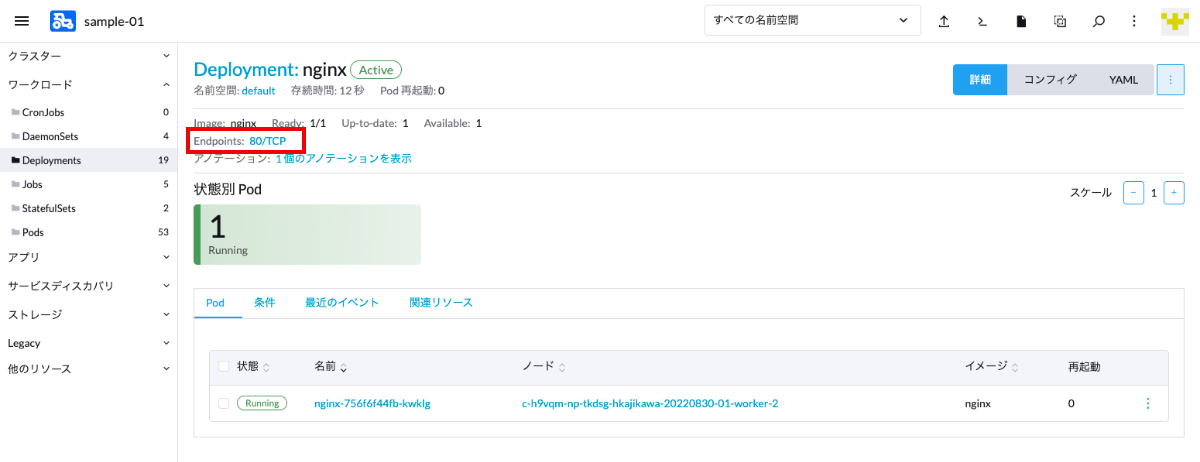This screenshot has height=462, width=1200.
Task: Open the すべての名前空間 namespace dropdown
Action: tap(812, 21)
